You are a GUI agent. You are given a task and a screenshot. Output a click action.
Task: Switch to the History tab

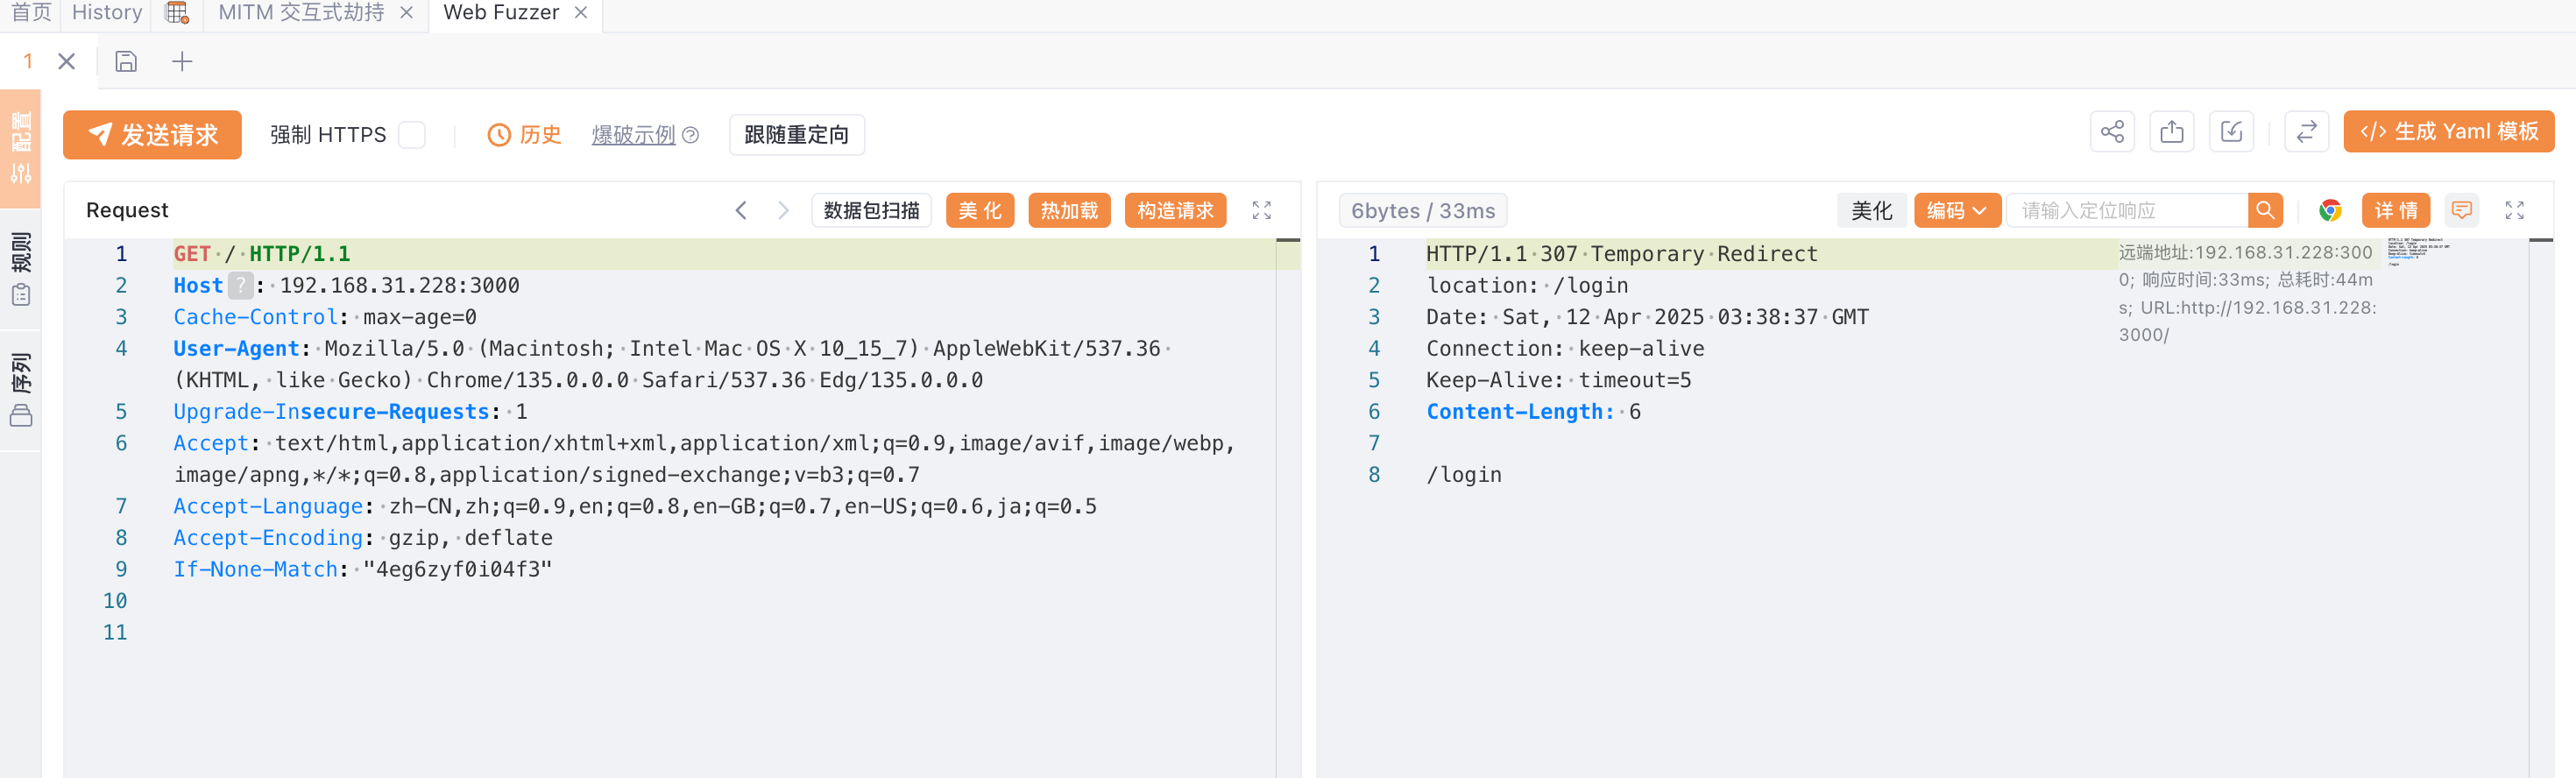(107, 13)
